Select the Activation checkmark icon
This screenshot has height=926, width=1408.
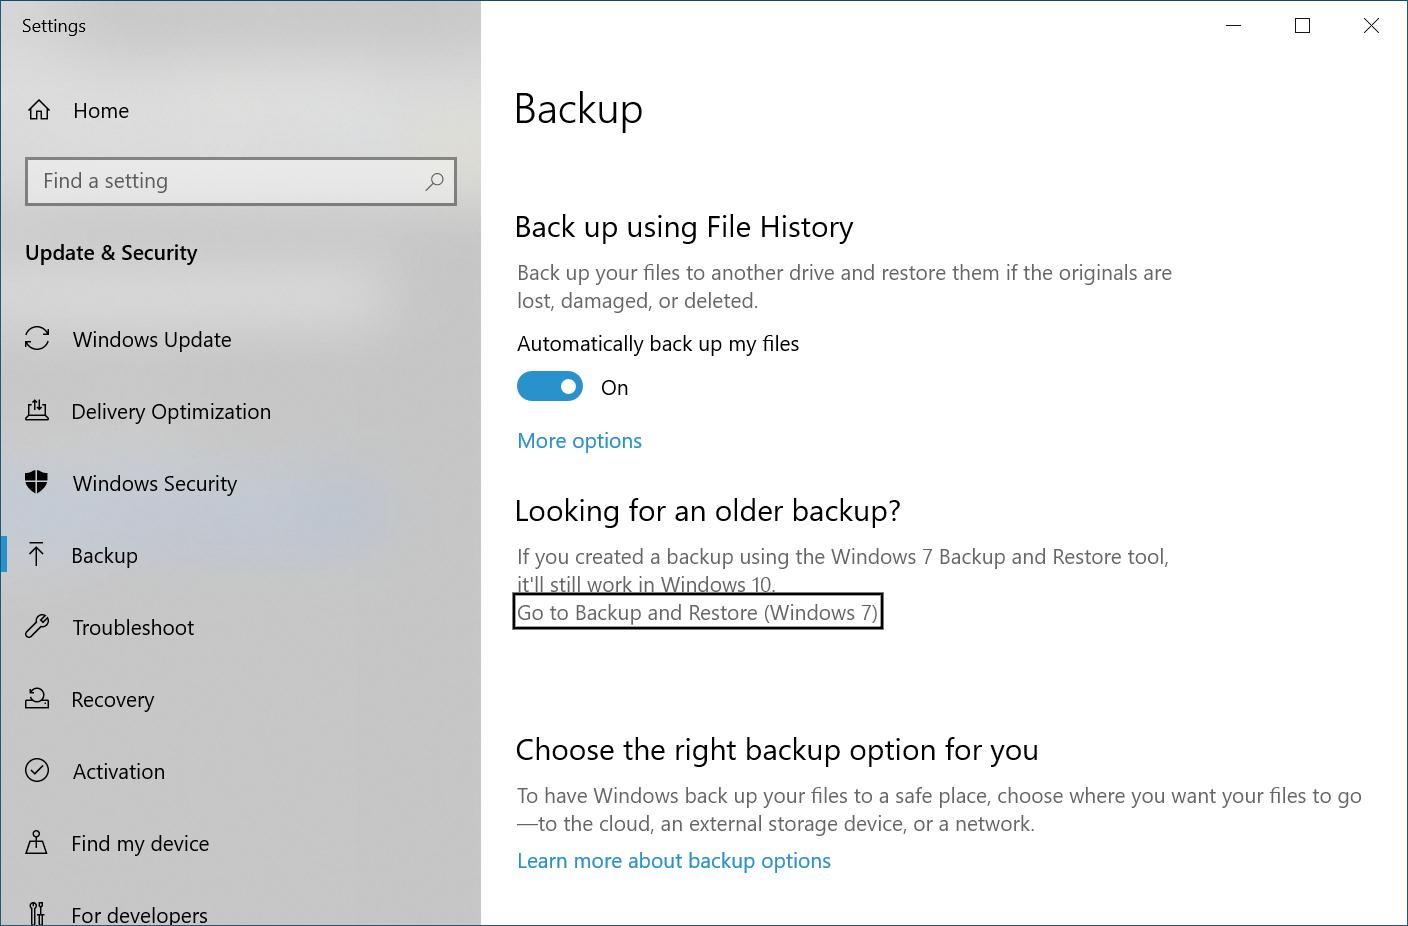(37, 771)
